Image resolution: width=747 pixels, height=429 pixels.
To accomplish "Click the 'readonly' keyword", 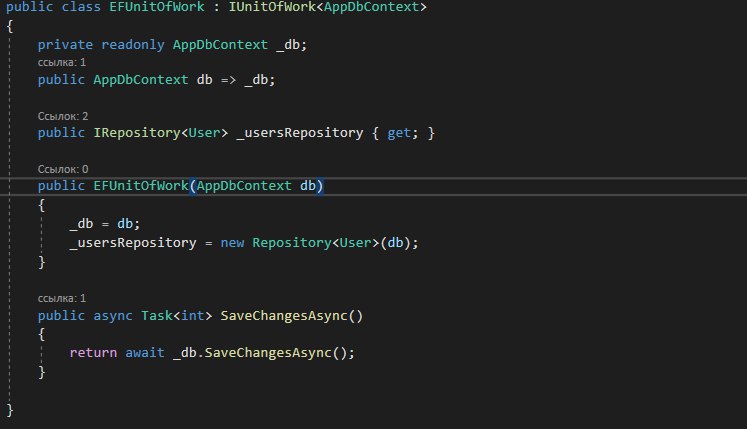I will tap(132, 45).
